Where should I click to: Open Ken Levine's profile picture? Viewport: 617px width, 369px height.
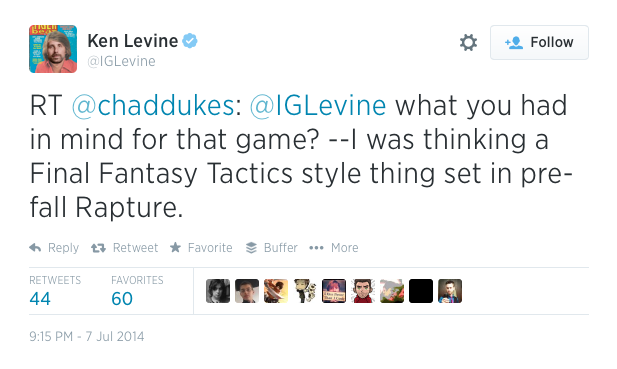click(53, 49)
